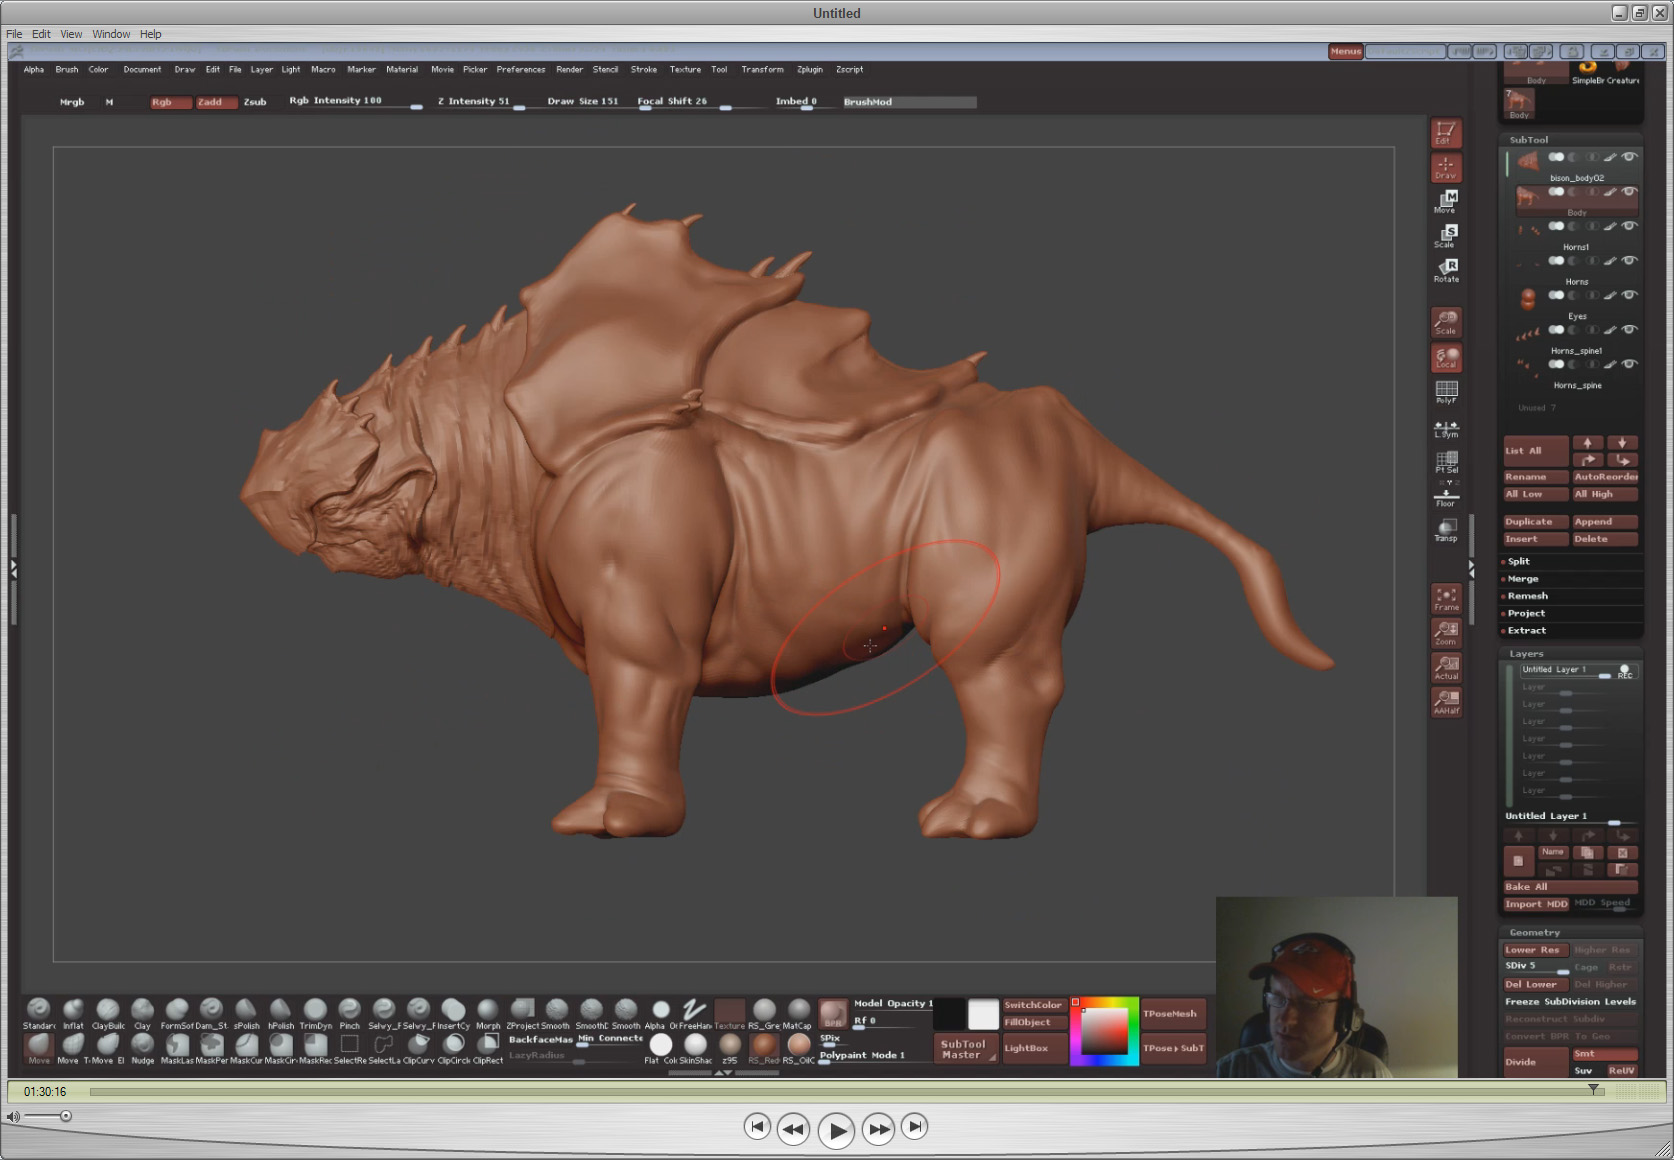1674x1160 pixels.
Task: Open the Preferences menu
Action: click(521, 69)
